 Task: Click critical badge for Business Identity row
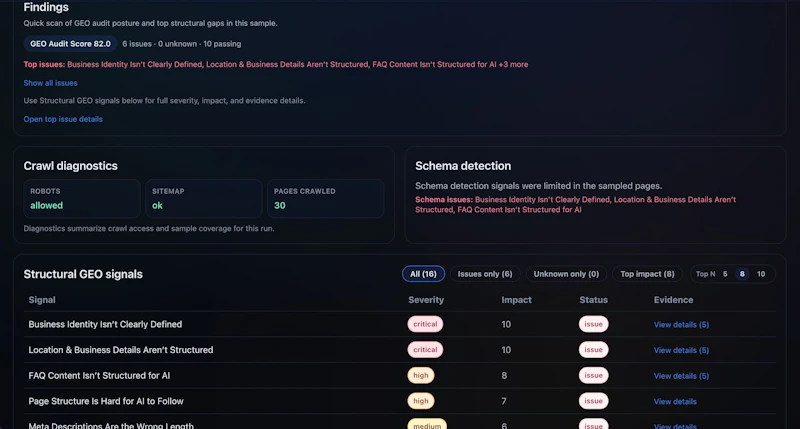tap(425, 324)
